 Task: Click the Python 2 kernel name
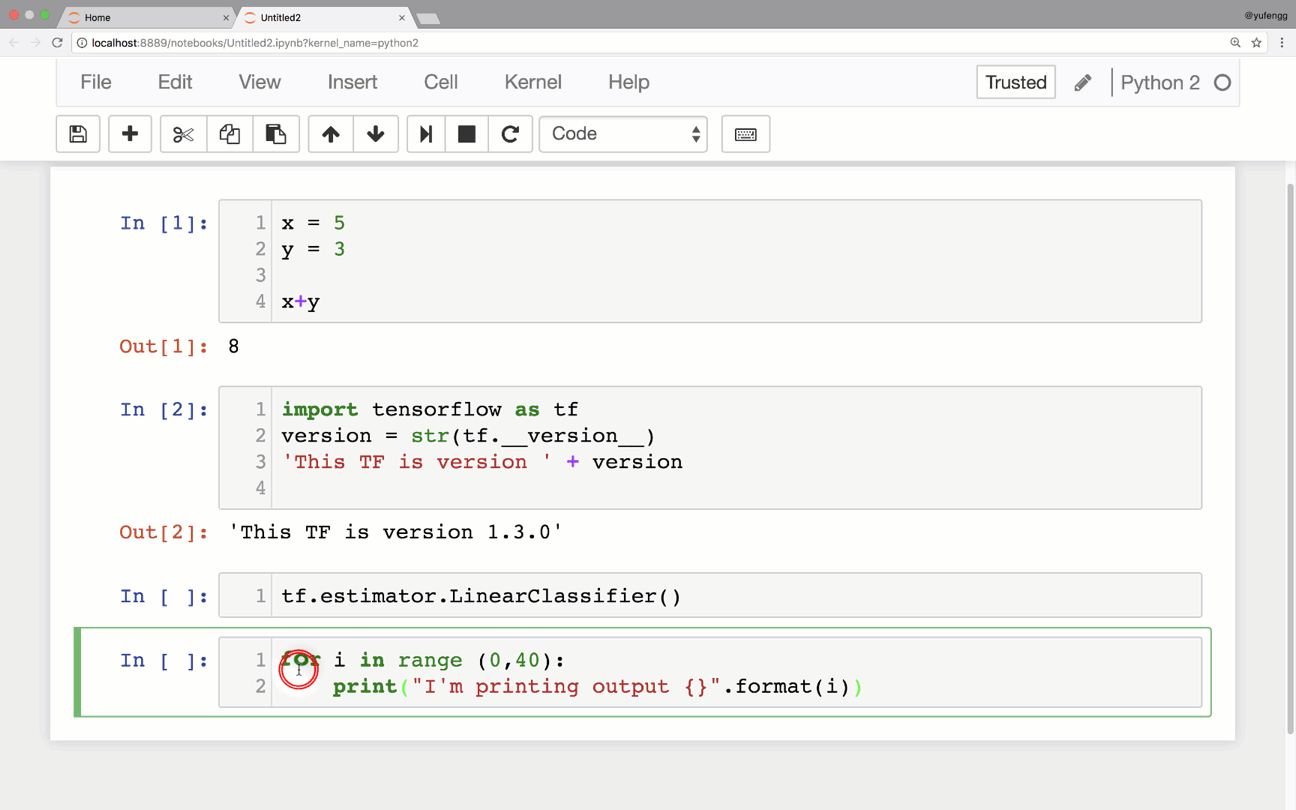click(1160, 83)
